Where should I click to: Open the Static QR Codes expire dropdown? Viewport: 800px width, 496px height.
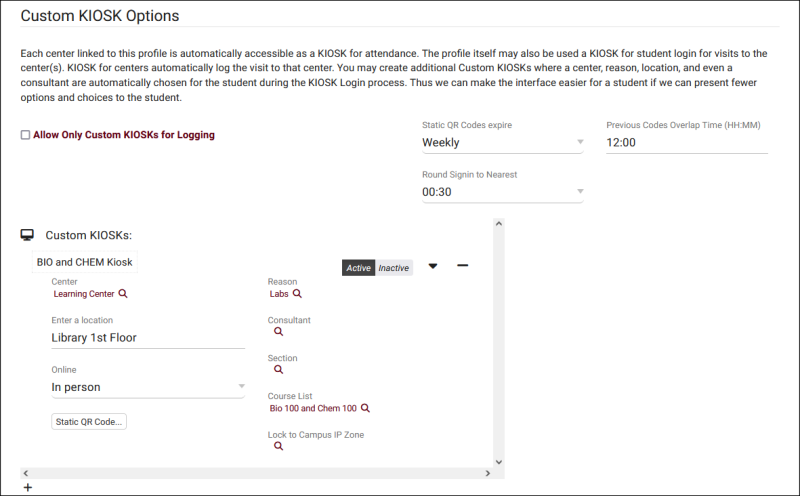point(502,143)
